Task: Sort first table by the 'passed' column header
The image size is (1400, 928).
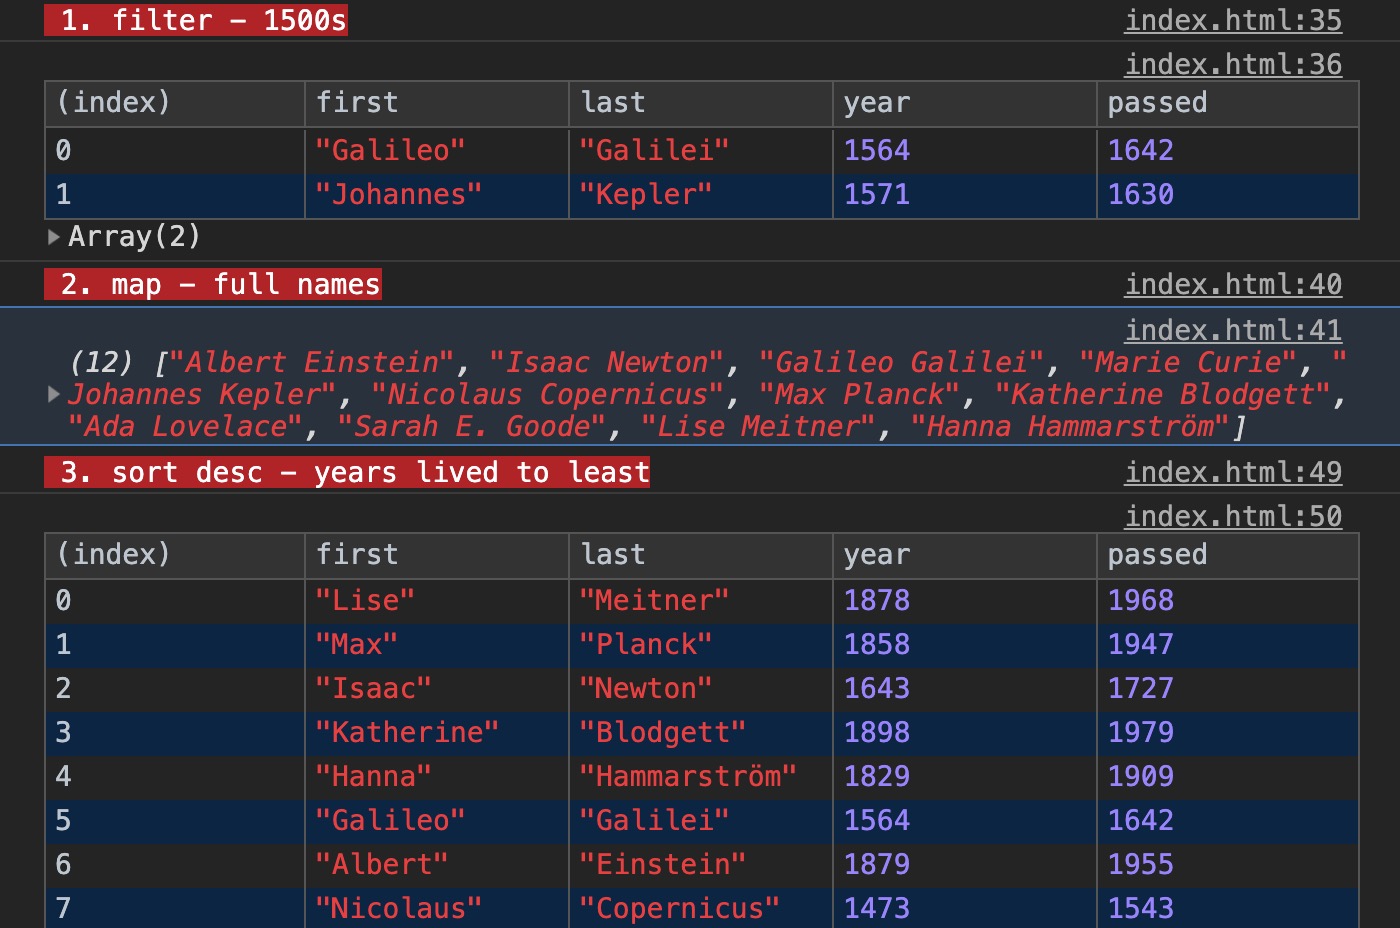Action: 1228,103
